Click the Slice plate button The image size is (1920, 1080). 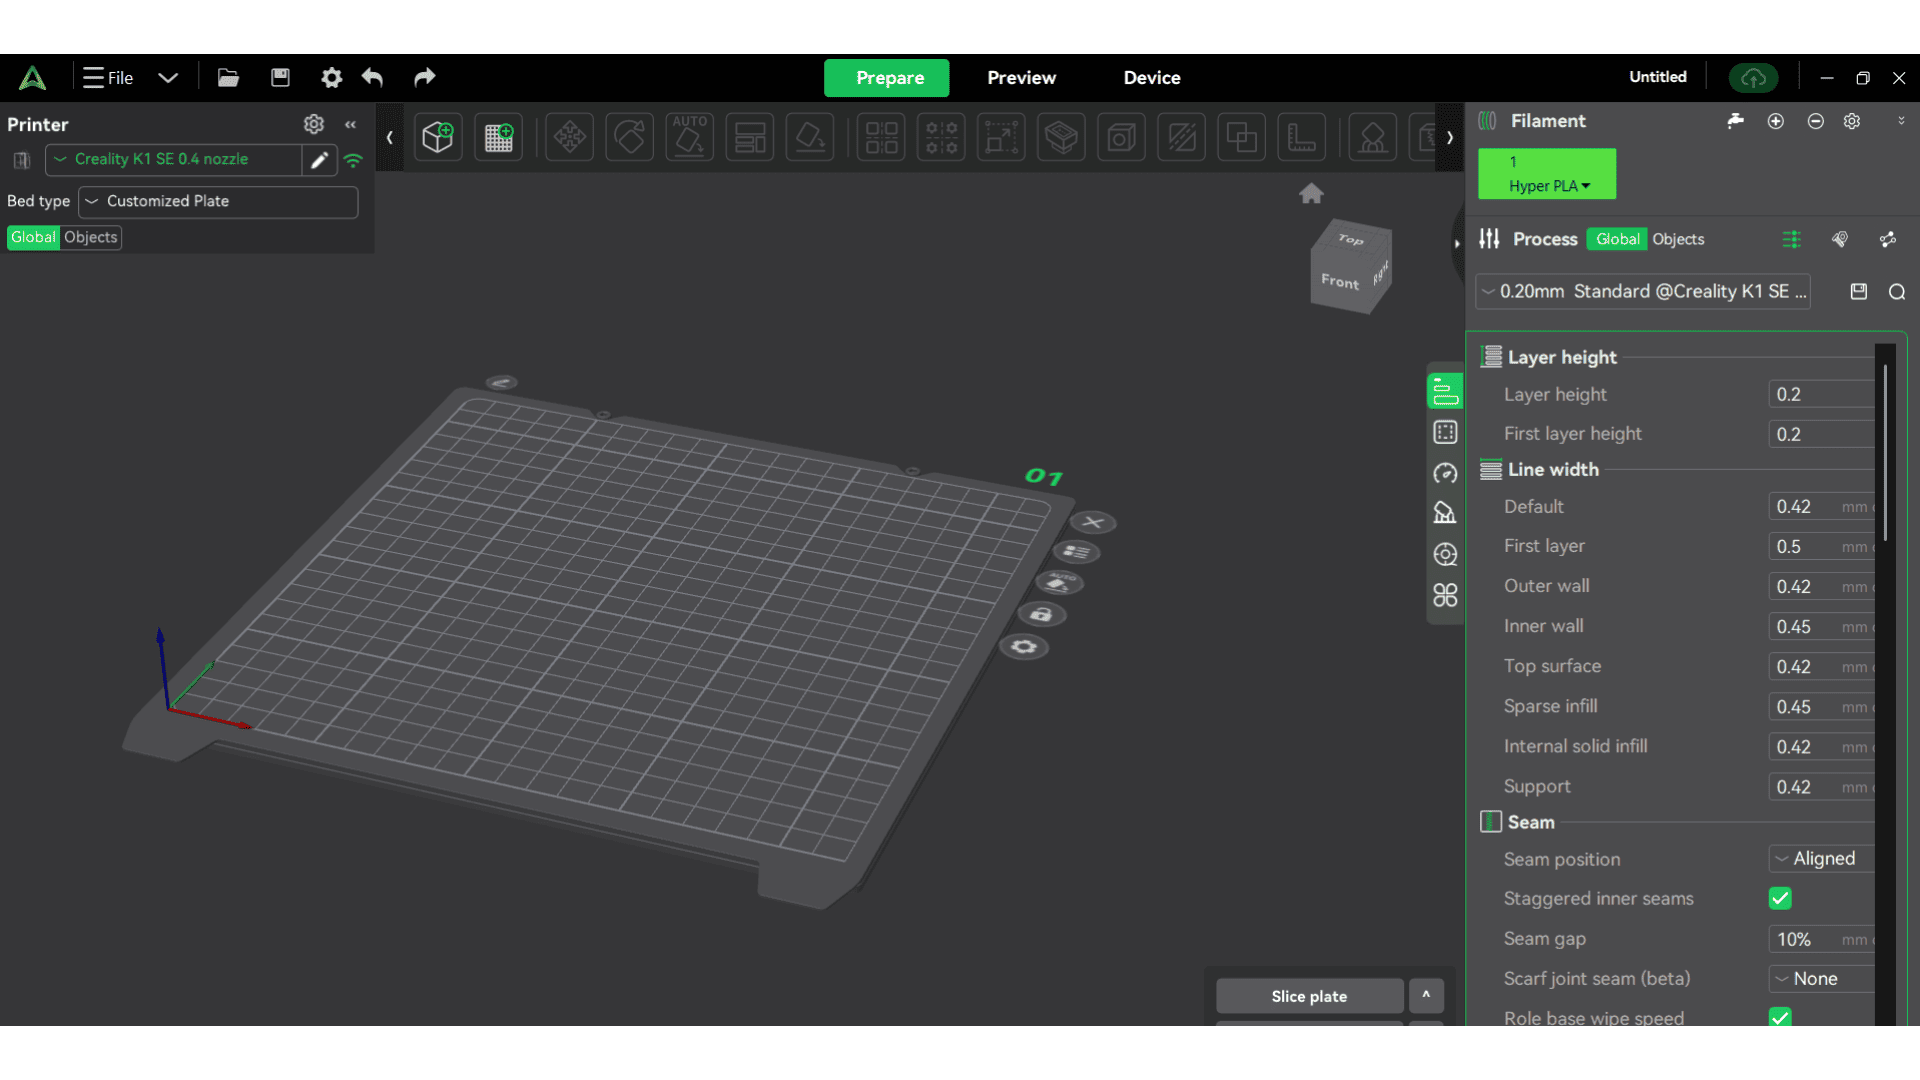(x=1308, y=996)
